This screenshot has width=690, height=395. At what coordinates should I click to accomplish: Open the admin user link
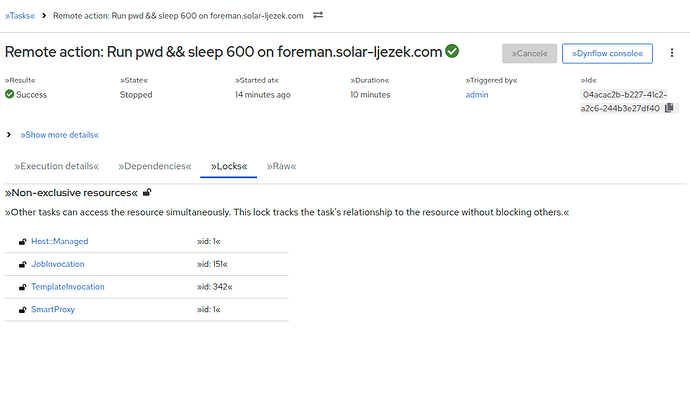(x=477, y=95)
